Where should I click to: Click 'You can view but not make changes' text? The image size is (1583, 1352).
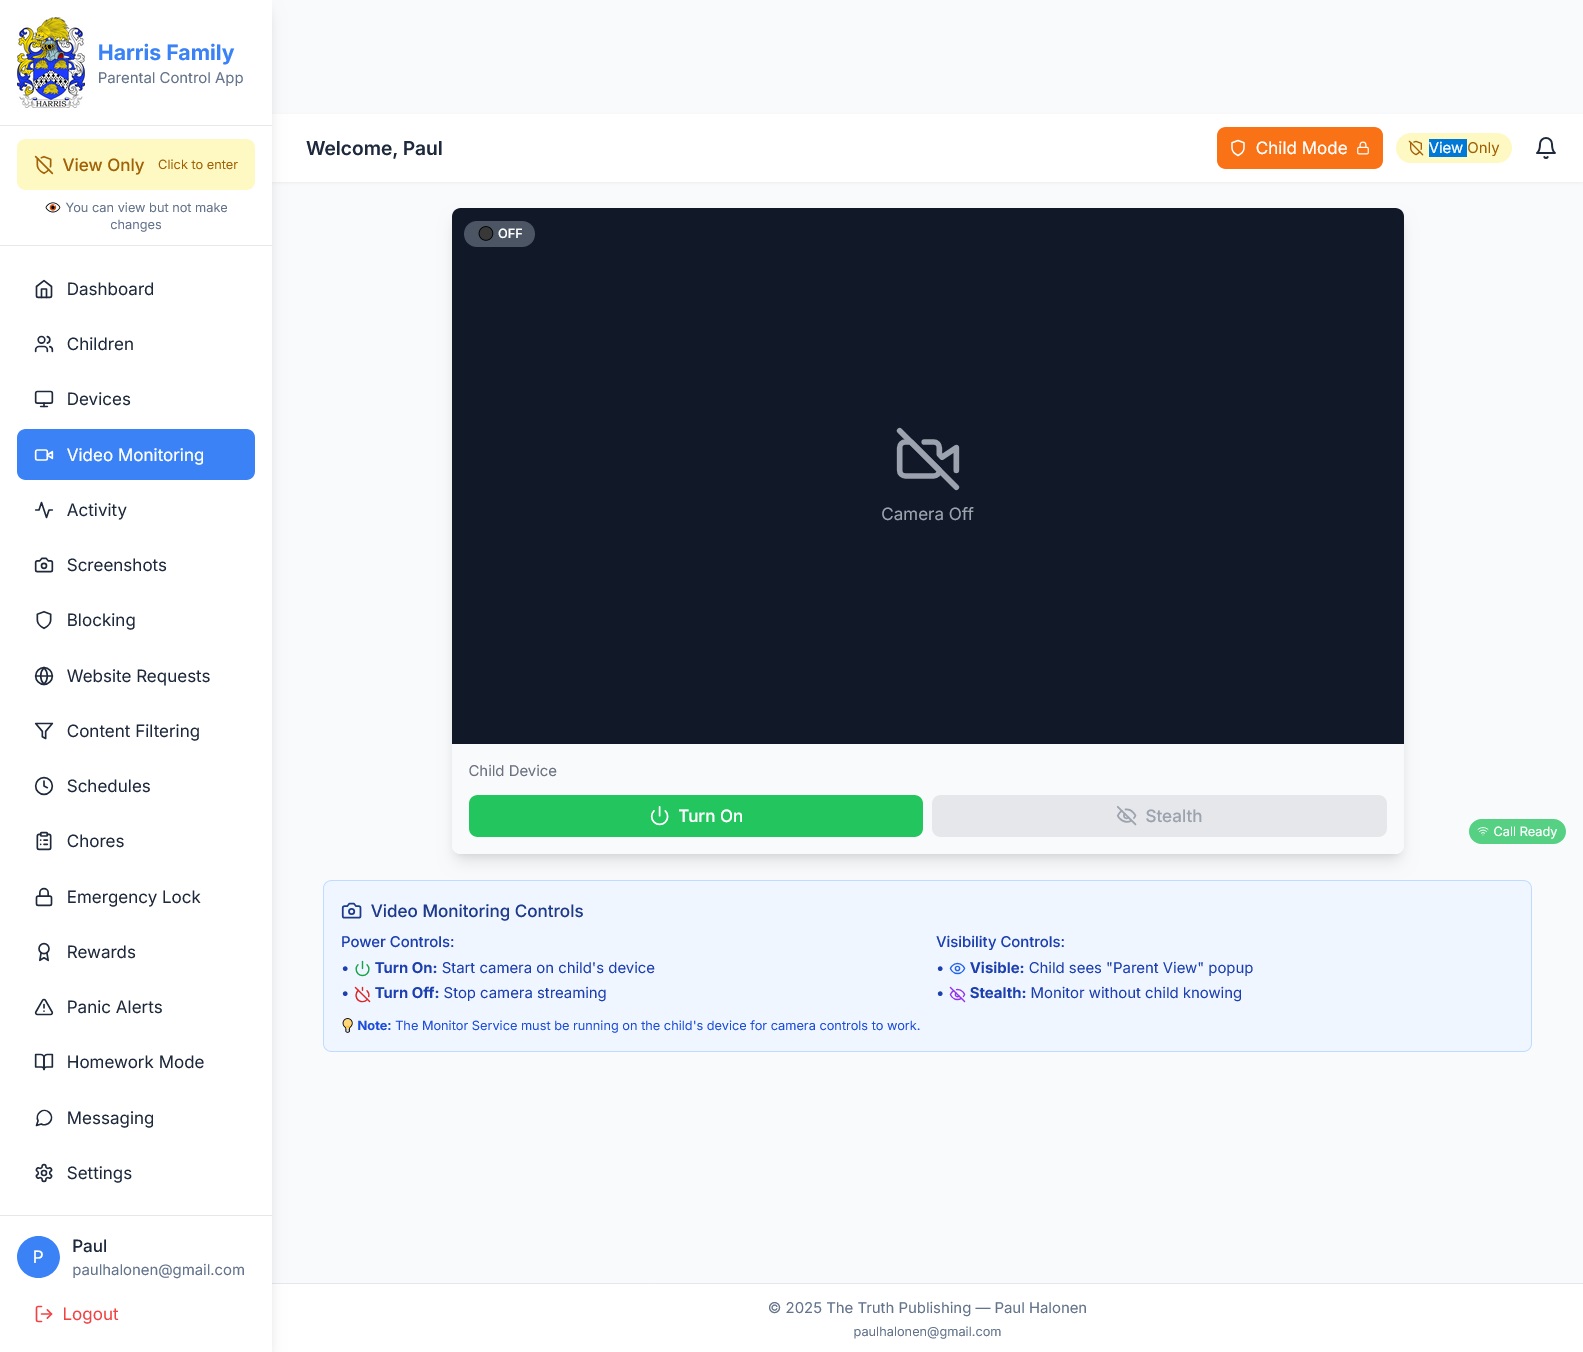[137, 216]
